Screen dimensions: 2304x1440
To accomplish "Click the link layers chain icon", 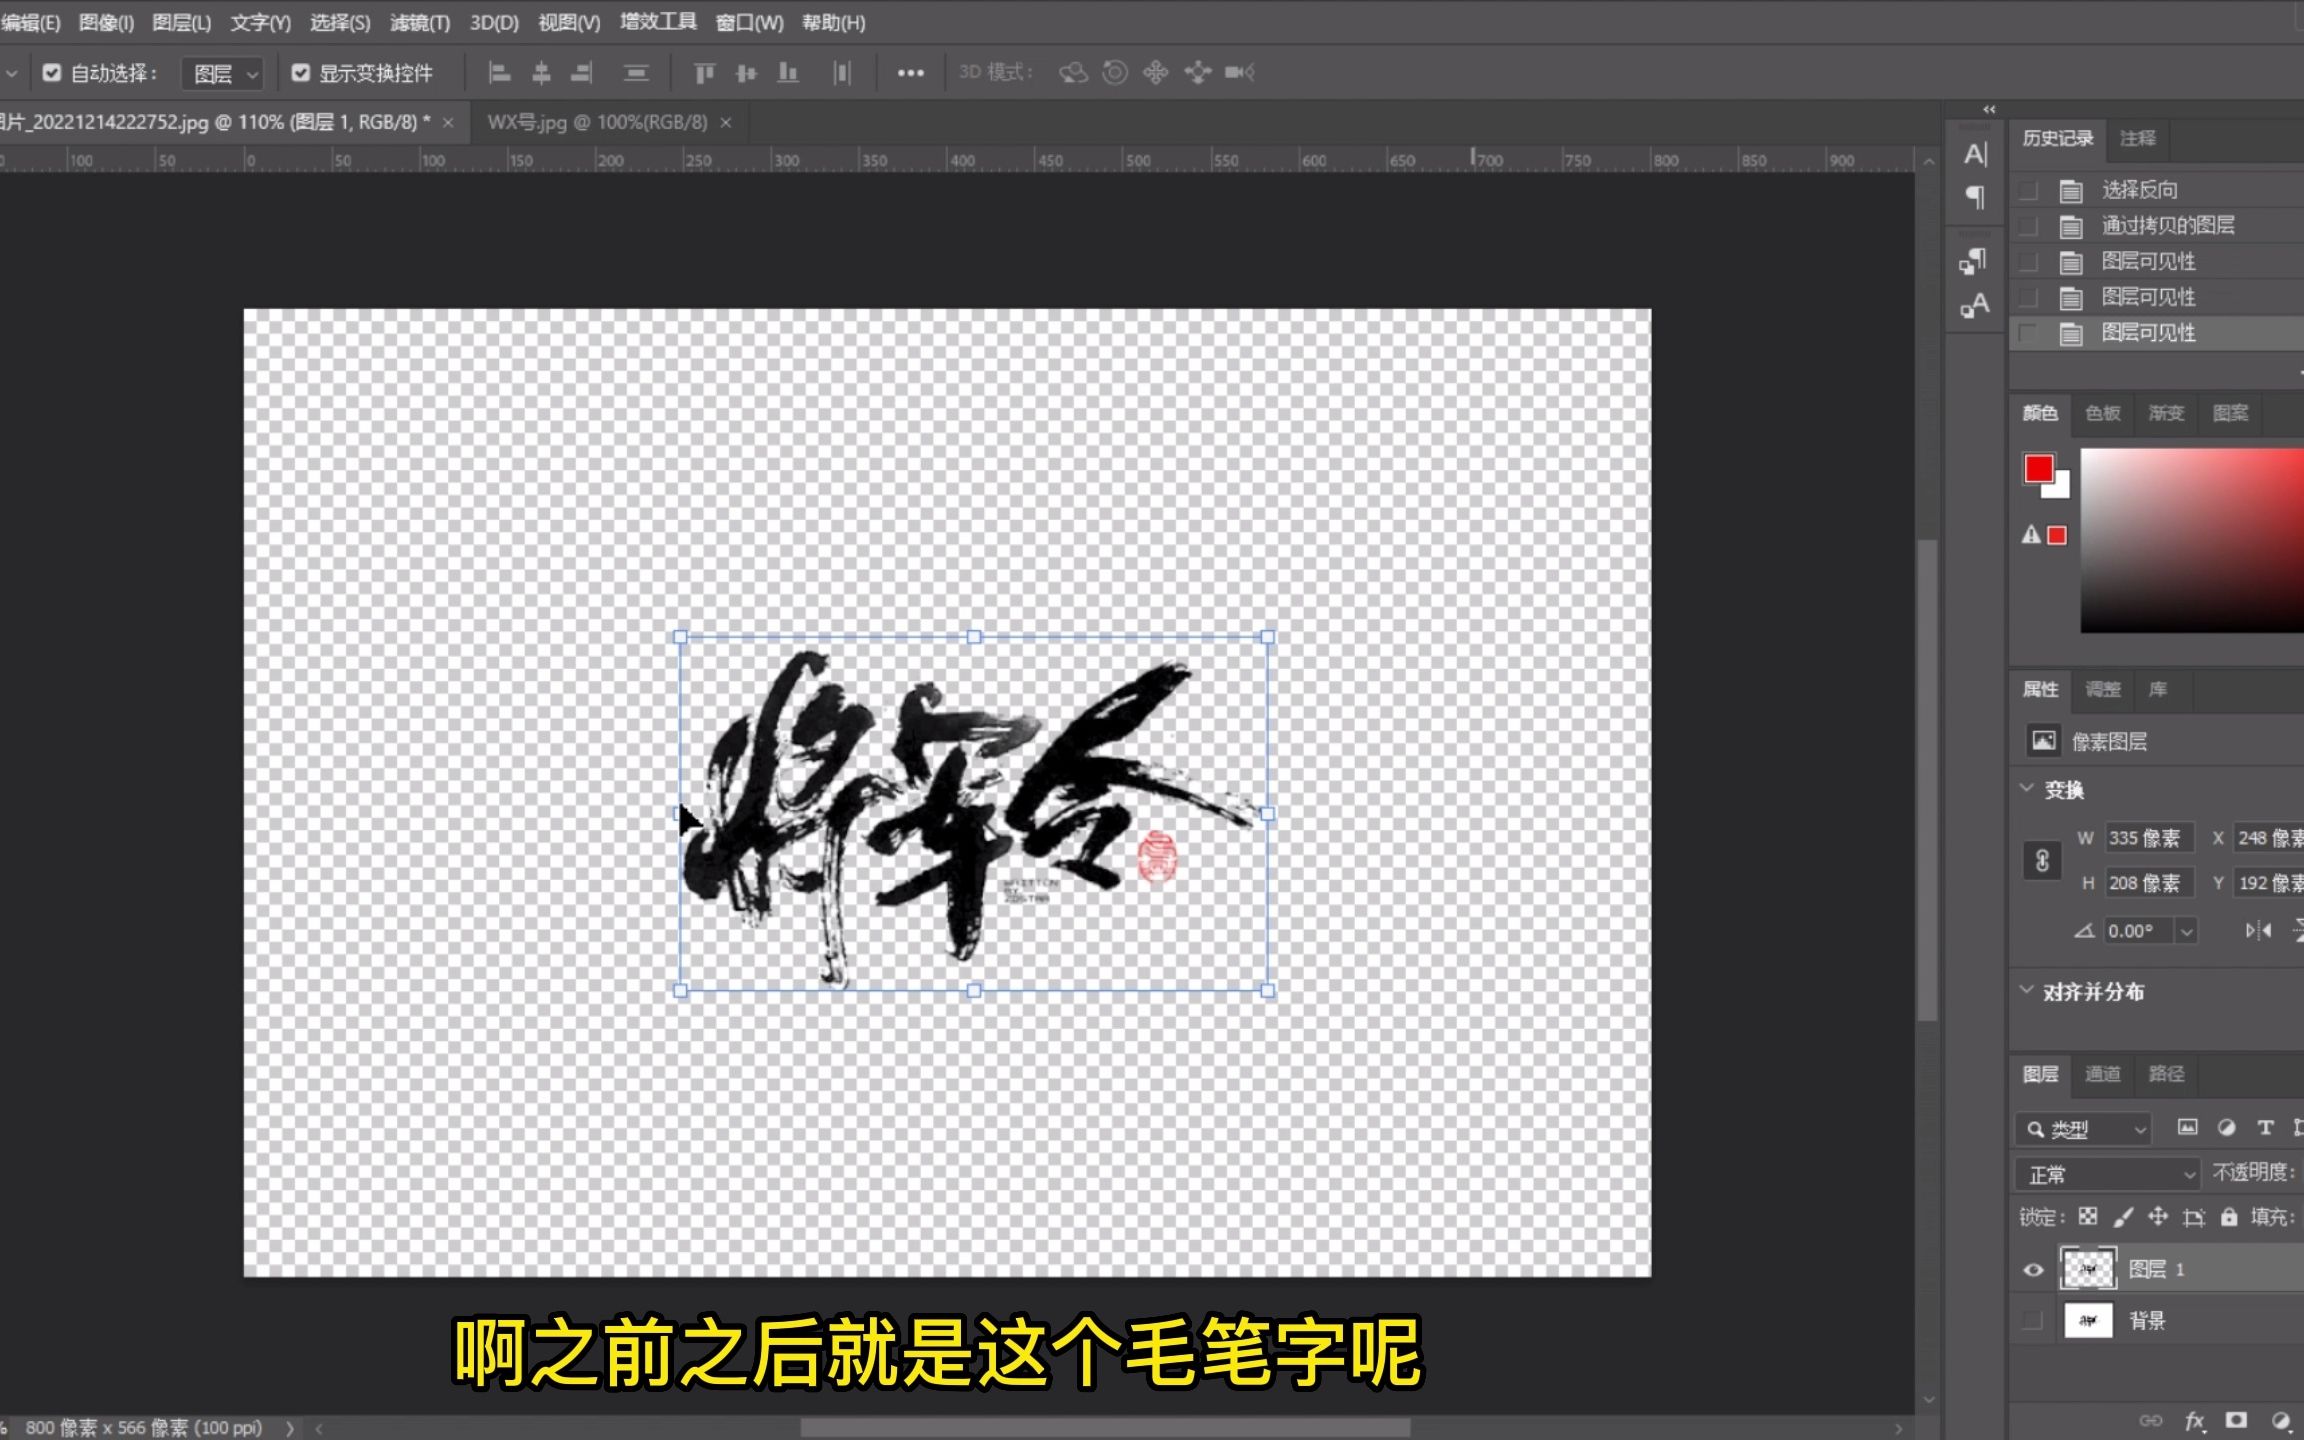I will (2150, 1421).
